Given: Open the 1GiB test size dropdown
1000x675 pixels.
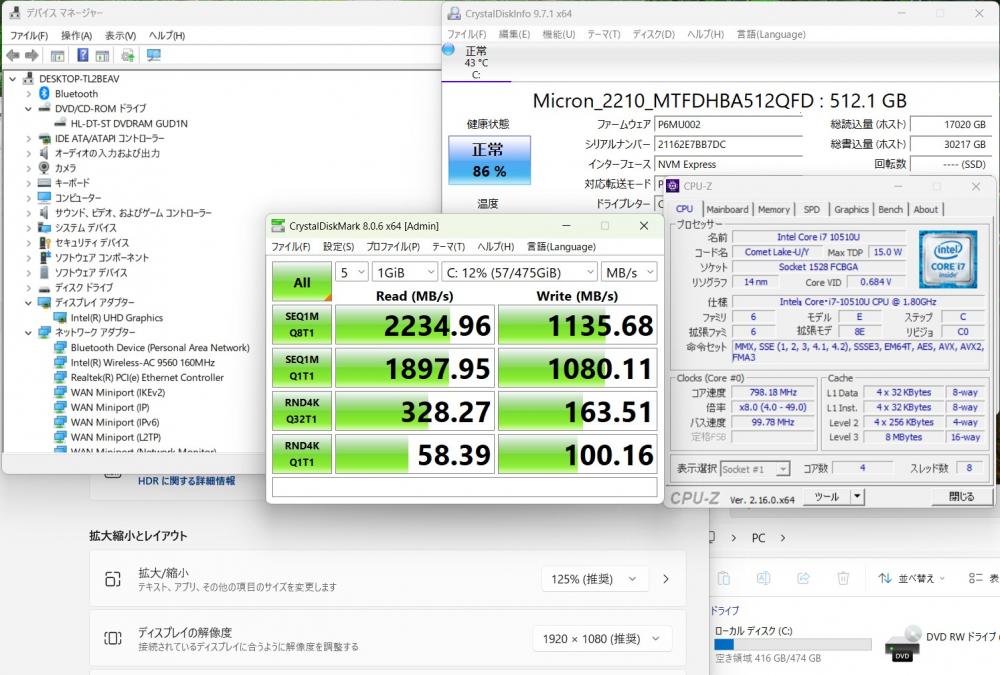Looking at the screenshot, I should point(404,272).
